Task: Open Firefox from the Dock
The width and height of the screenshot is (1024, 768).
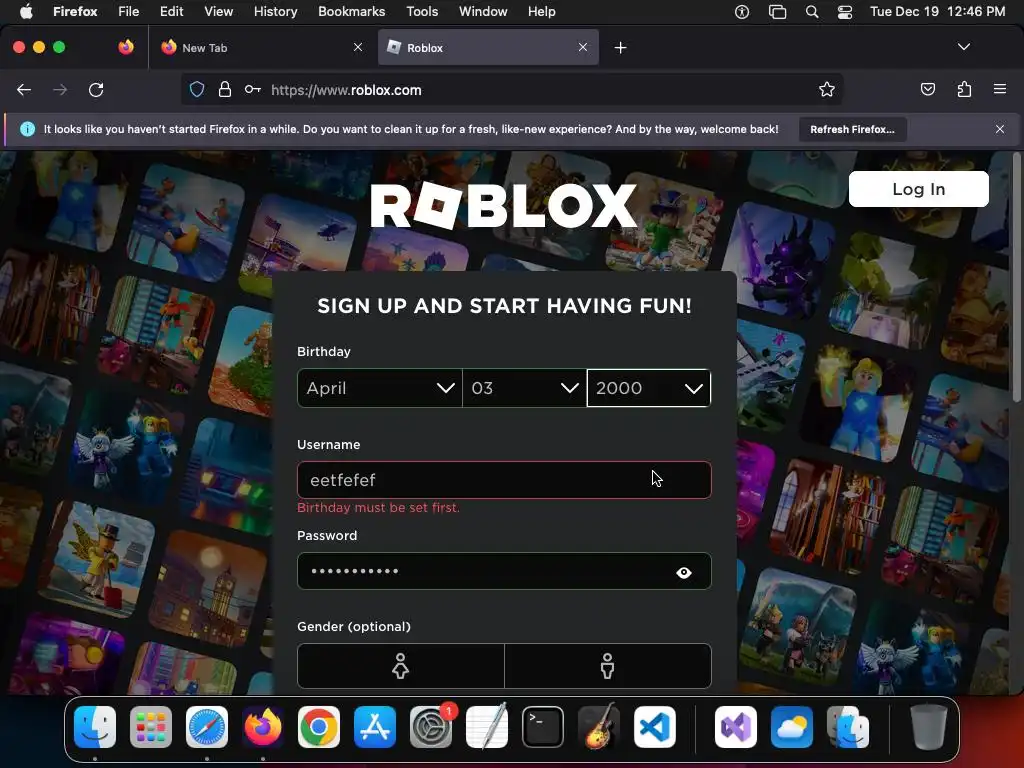Action: 263,727
